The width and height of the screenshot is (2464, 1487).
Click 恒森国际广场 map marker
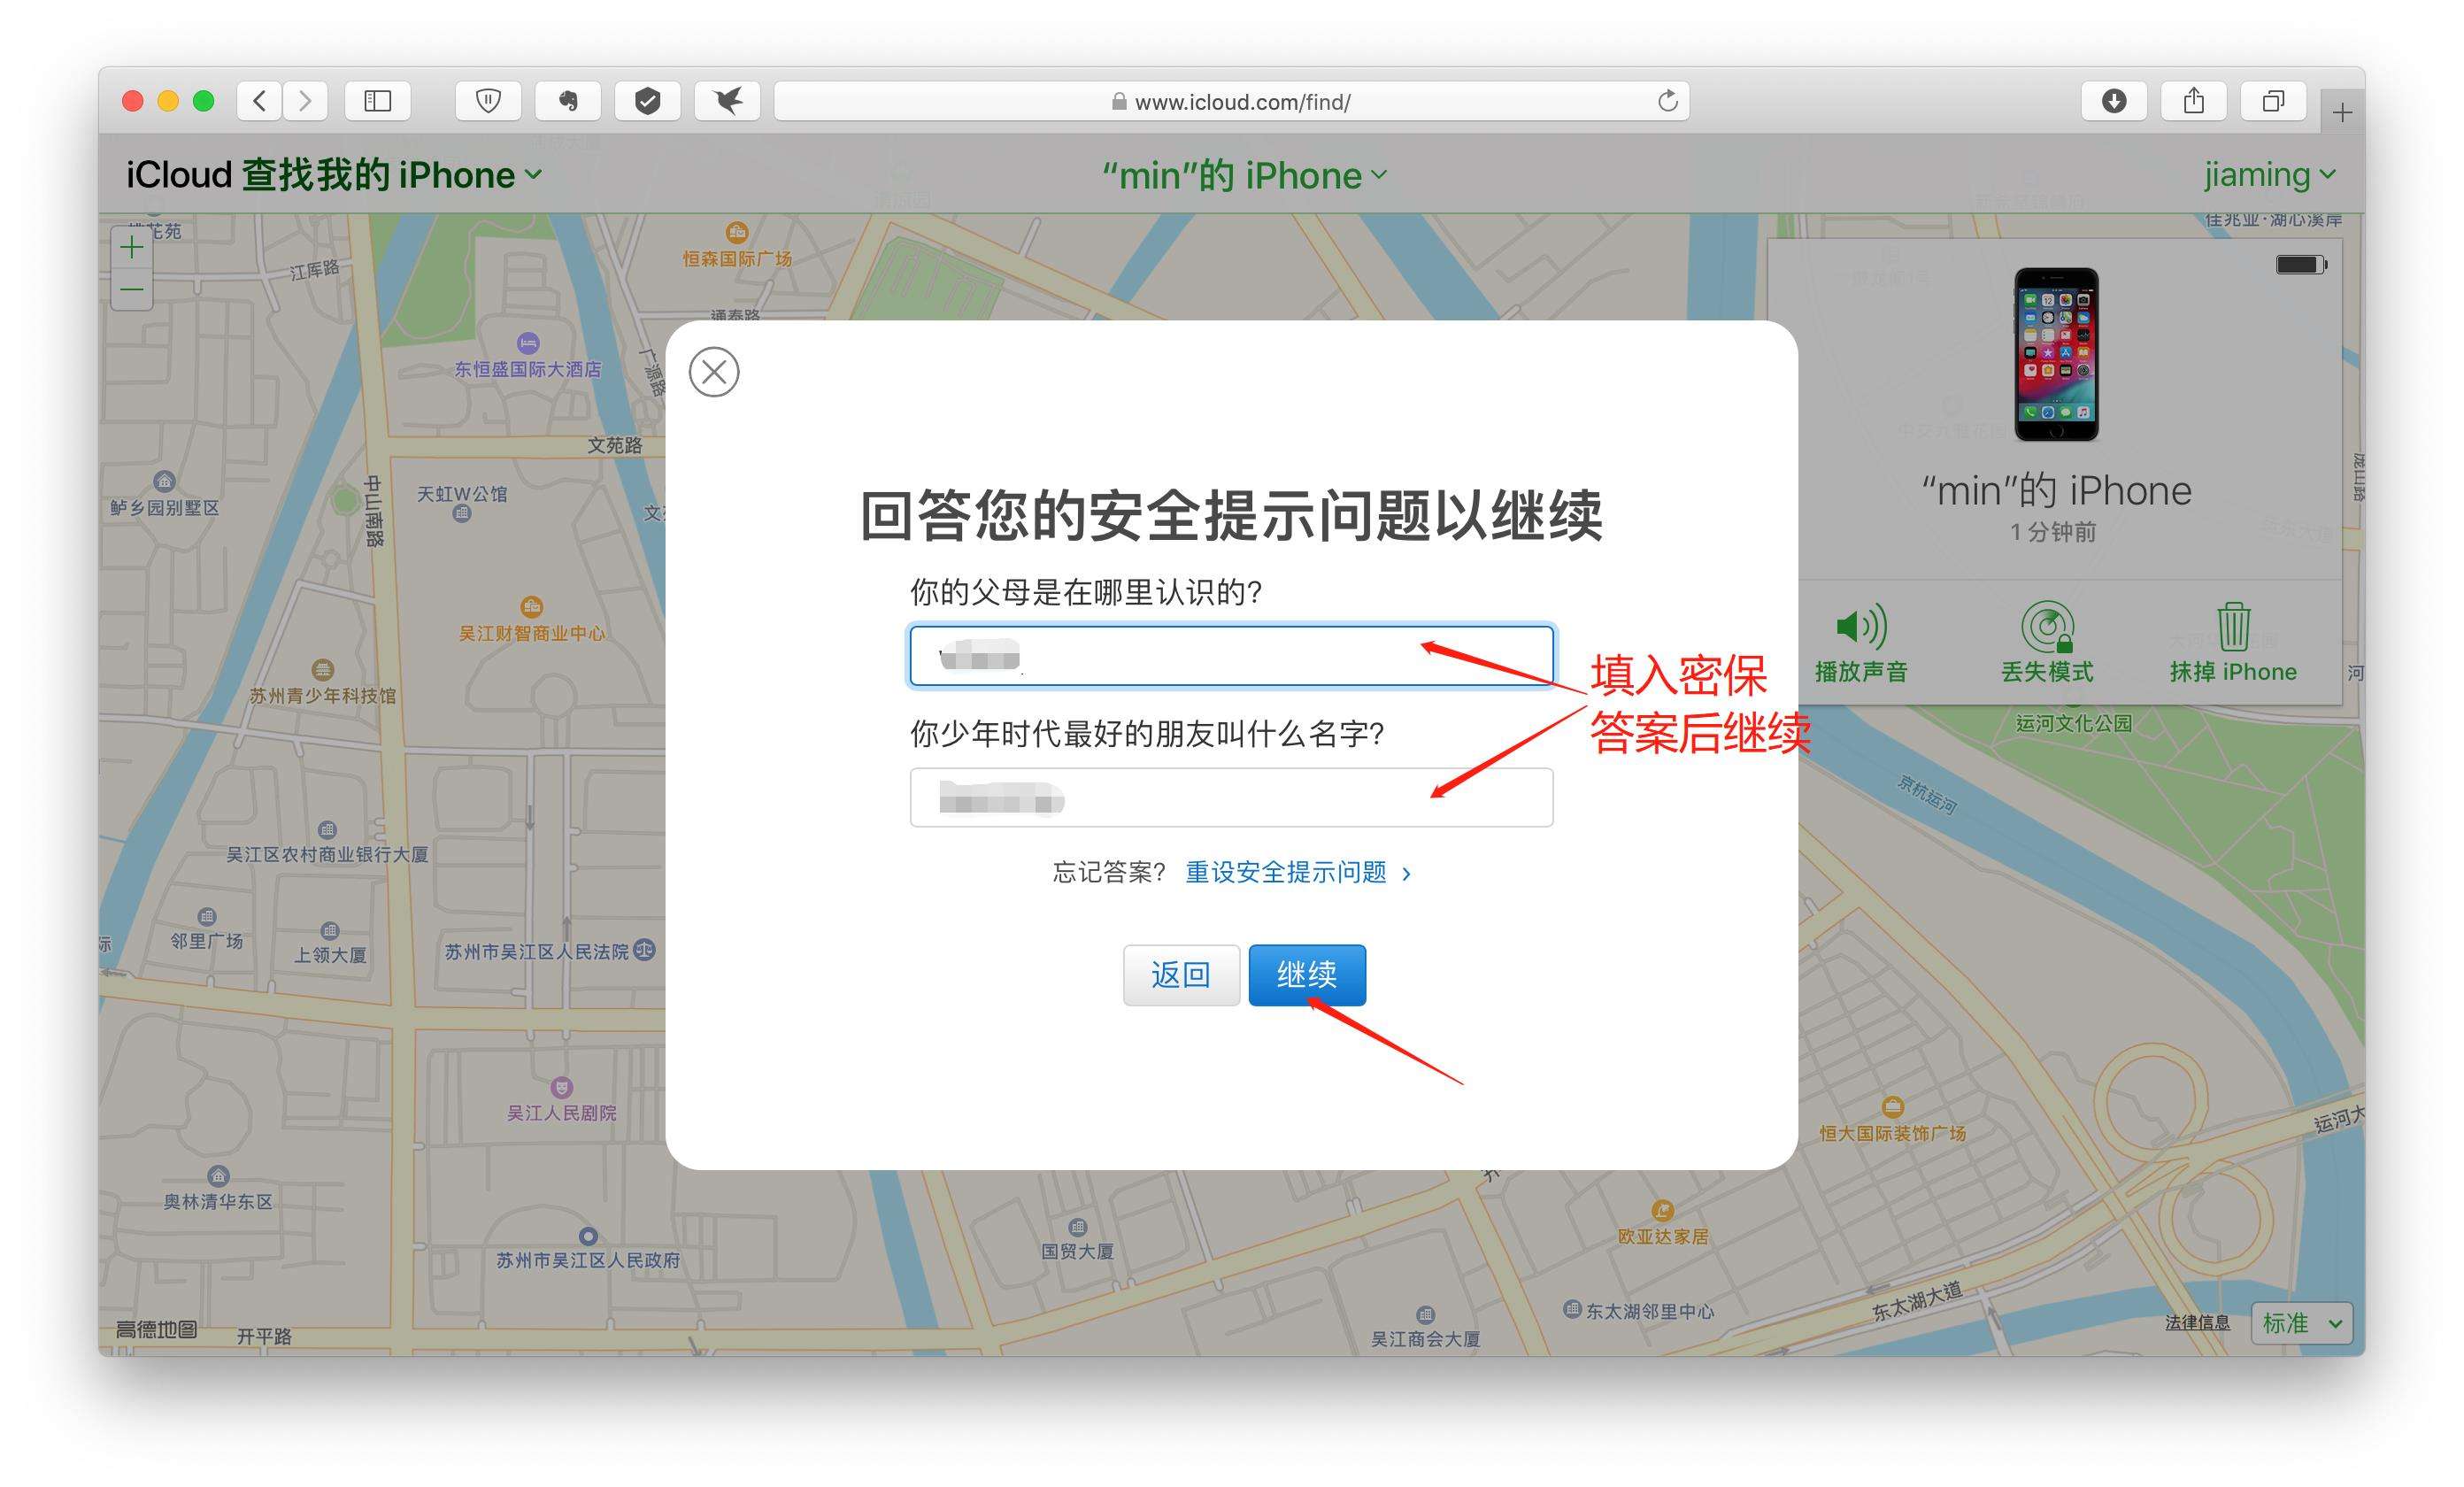tap(737, 233)
